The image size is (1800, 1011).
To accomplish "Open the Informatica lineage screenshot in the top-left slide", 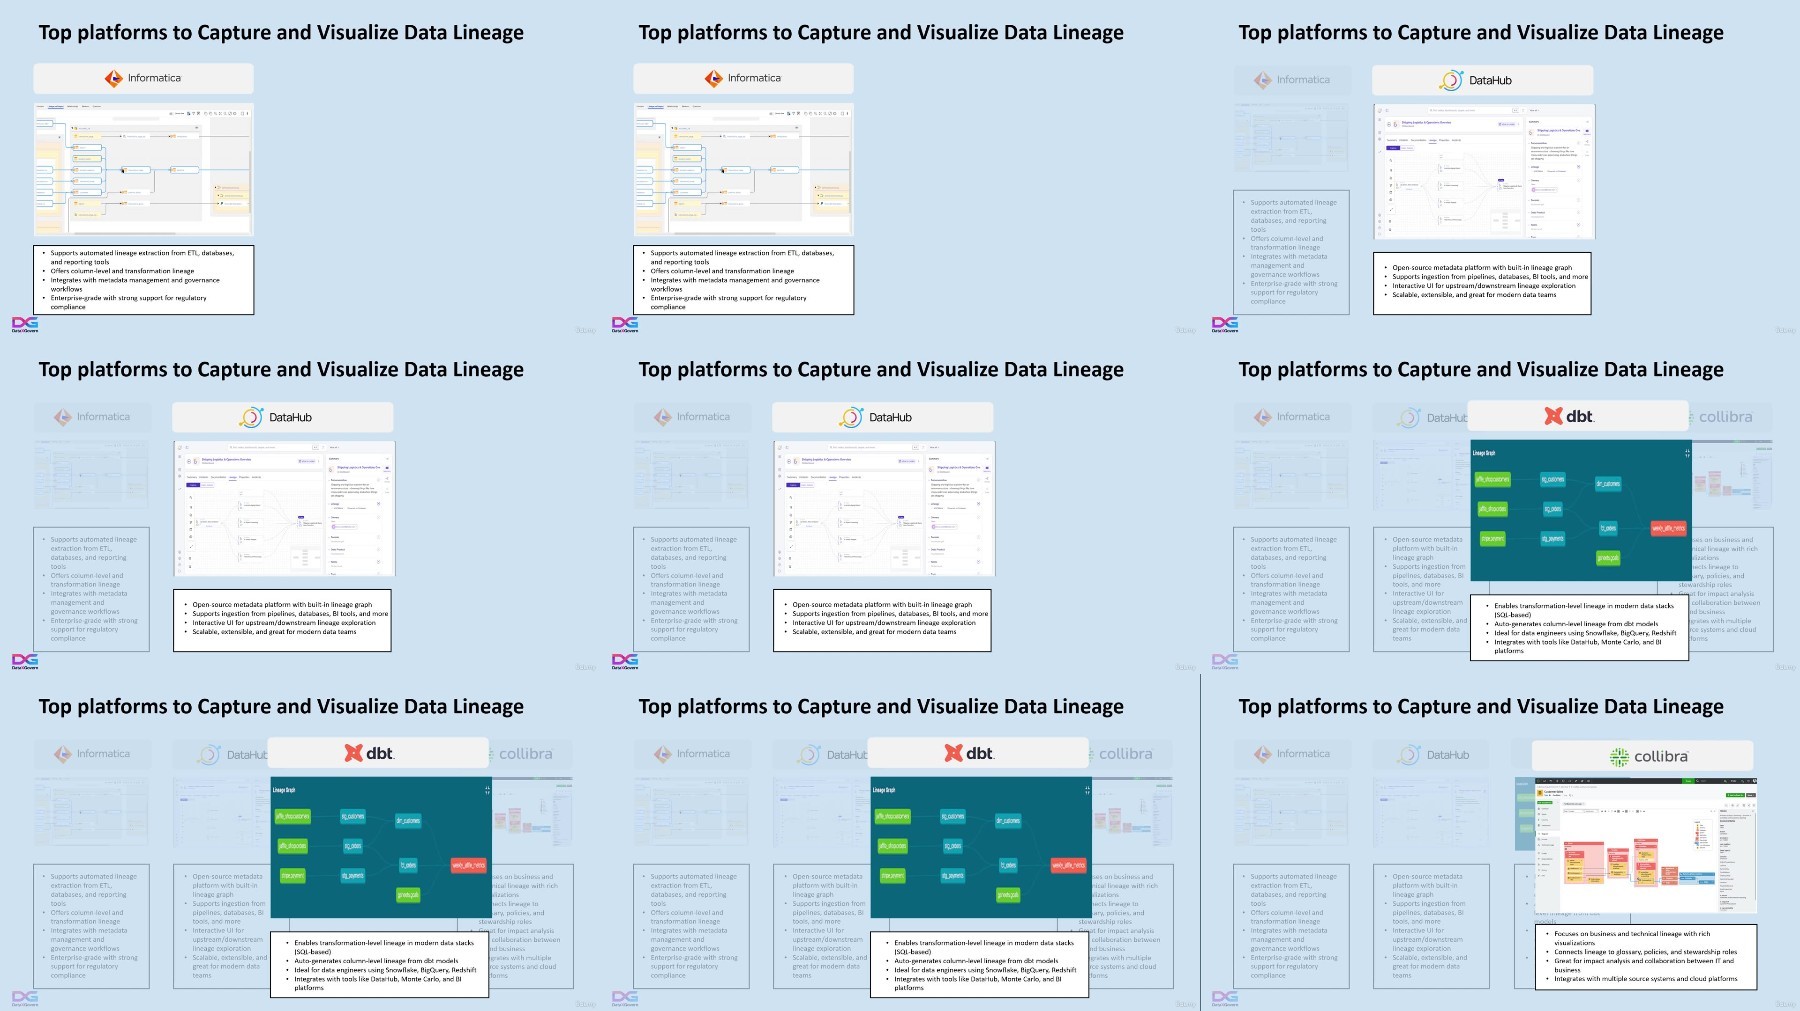I will pyautogui.click(x=143, y=169).
